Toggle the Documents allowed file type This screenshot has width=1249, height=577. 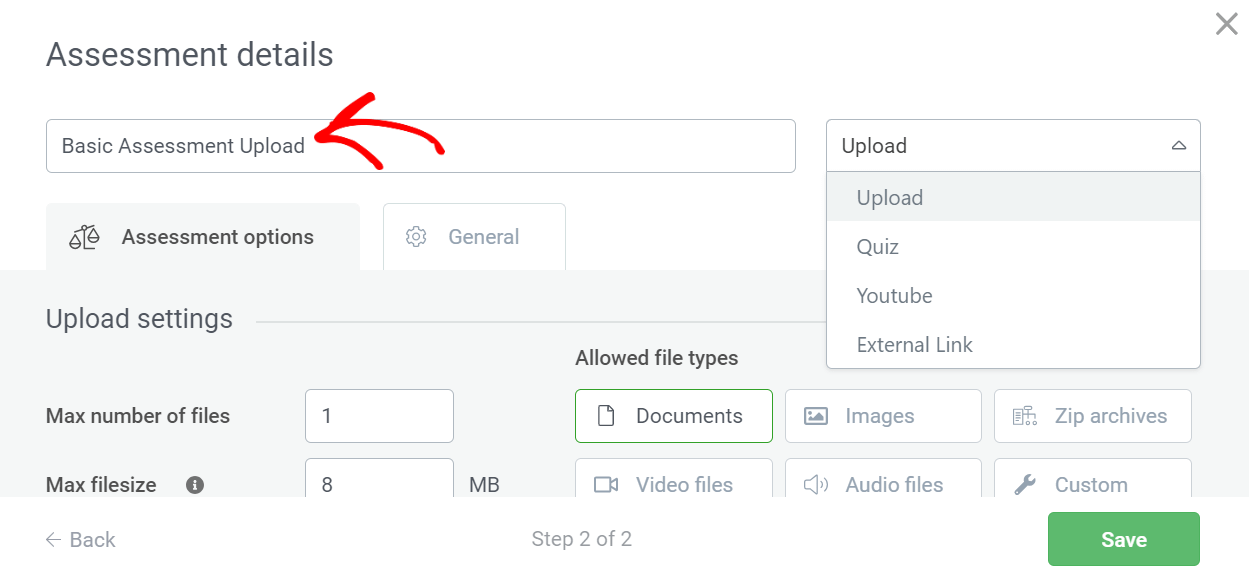click(x=673, y=416)
